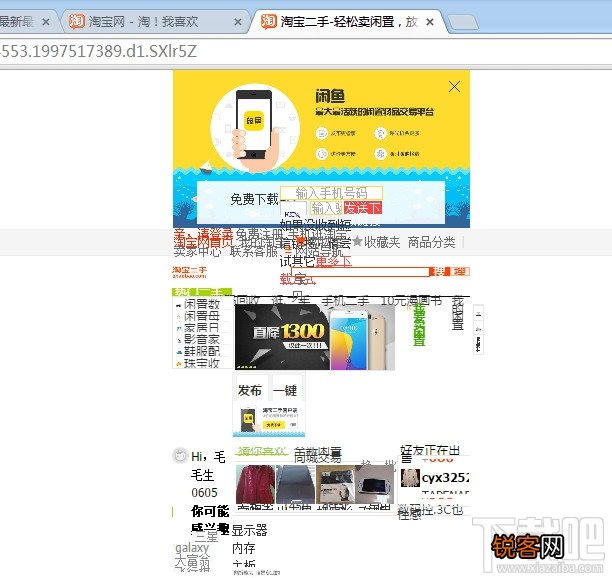The image size is (612, 578).
Task: Open the 手机二手 navigation link
Action: (345, 301)
